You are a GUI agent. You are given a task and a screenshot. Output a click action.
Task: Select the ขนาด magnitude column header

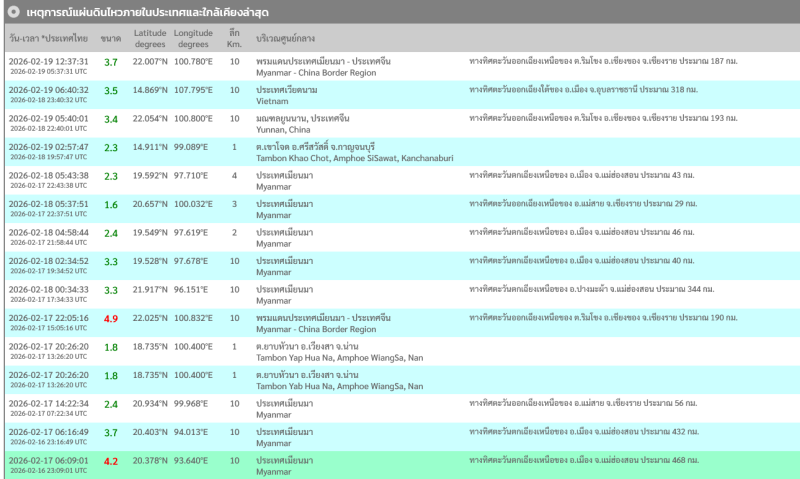(x=111, y=38)
